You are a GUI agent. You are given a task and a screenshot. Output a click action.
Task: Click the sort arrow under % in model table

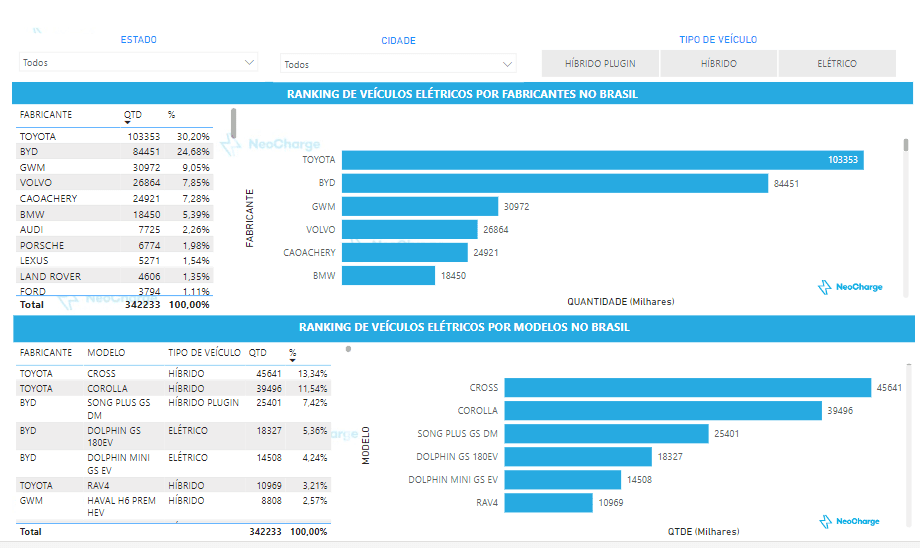[x=293, y=361]
